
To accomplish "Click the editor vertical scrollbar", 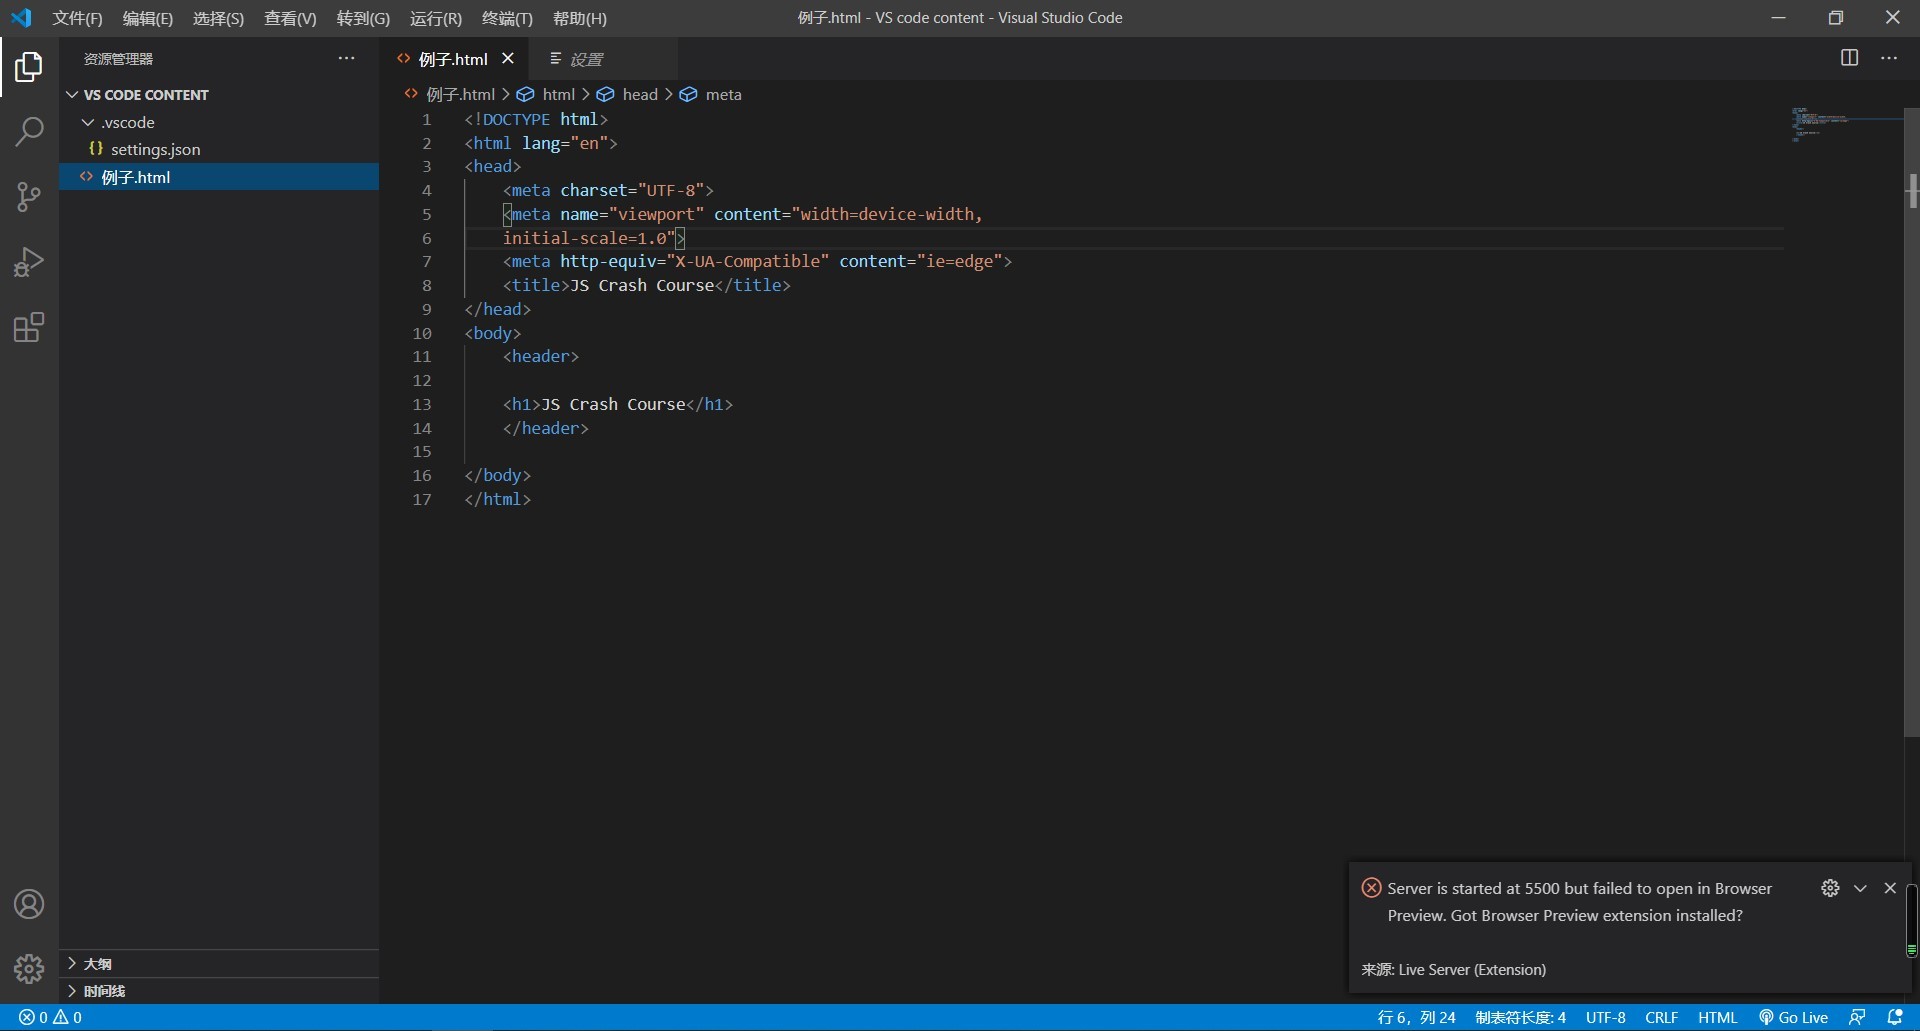I will pos(1911,422).
